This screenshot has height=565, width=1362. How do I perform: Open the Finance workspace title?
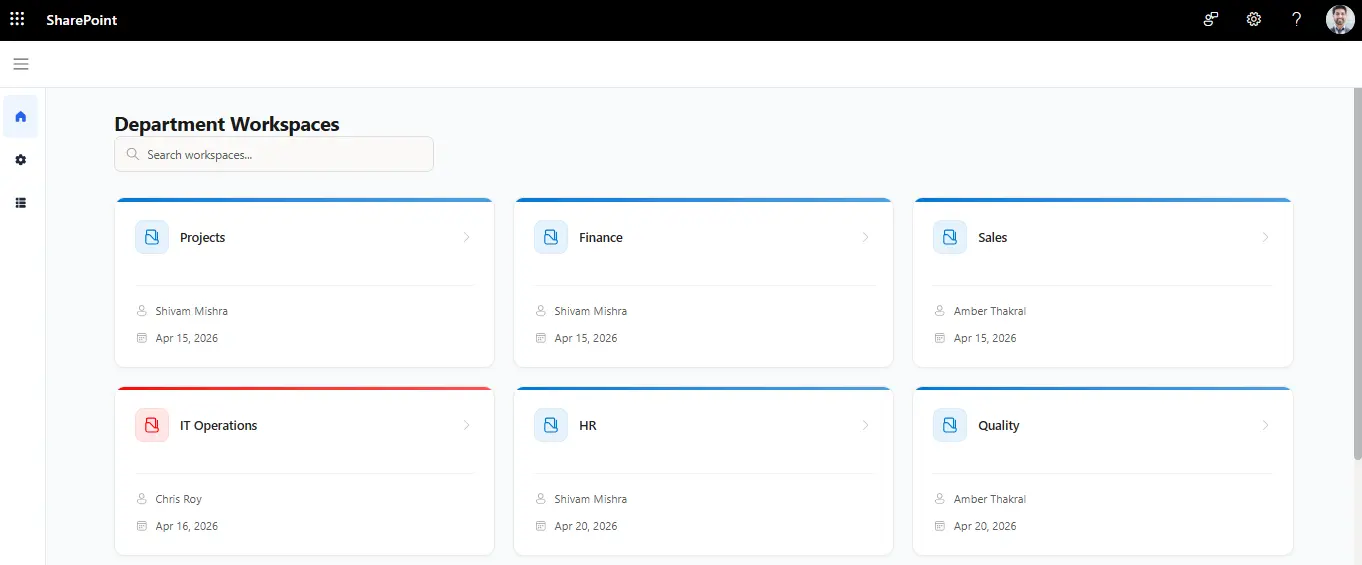click(601, 237)
